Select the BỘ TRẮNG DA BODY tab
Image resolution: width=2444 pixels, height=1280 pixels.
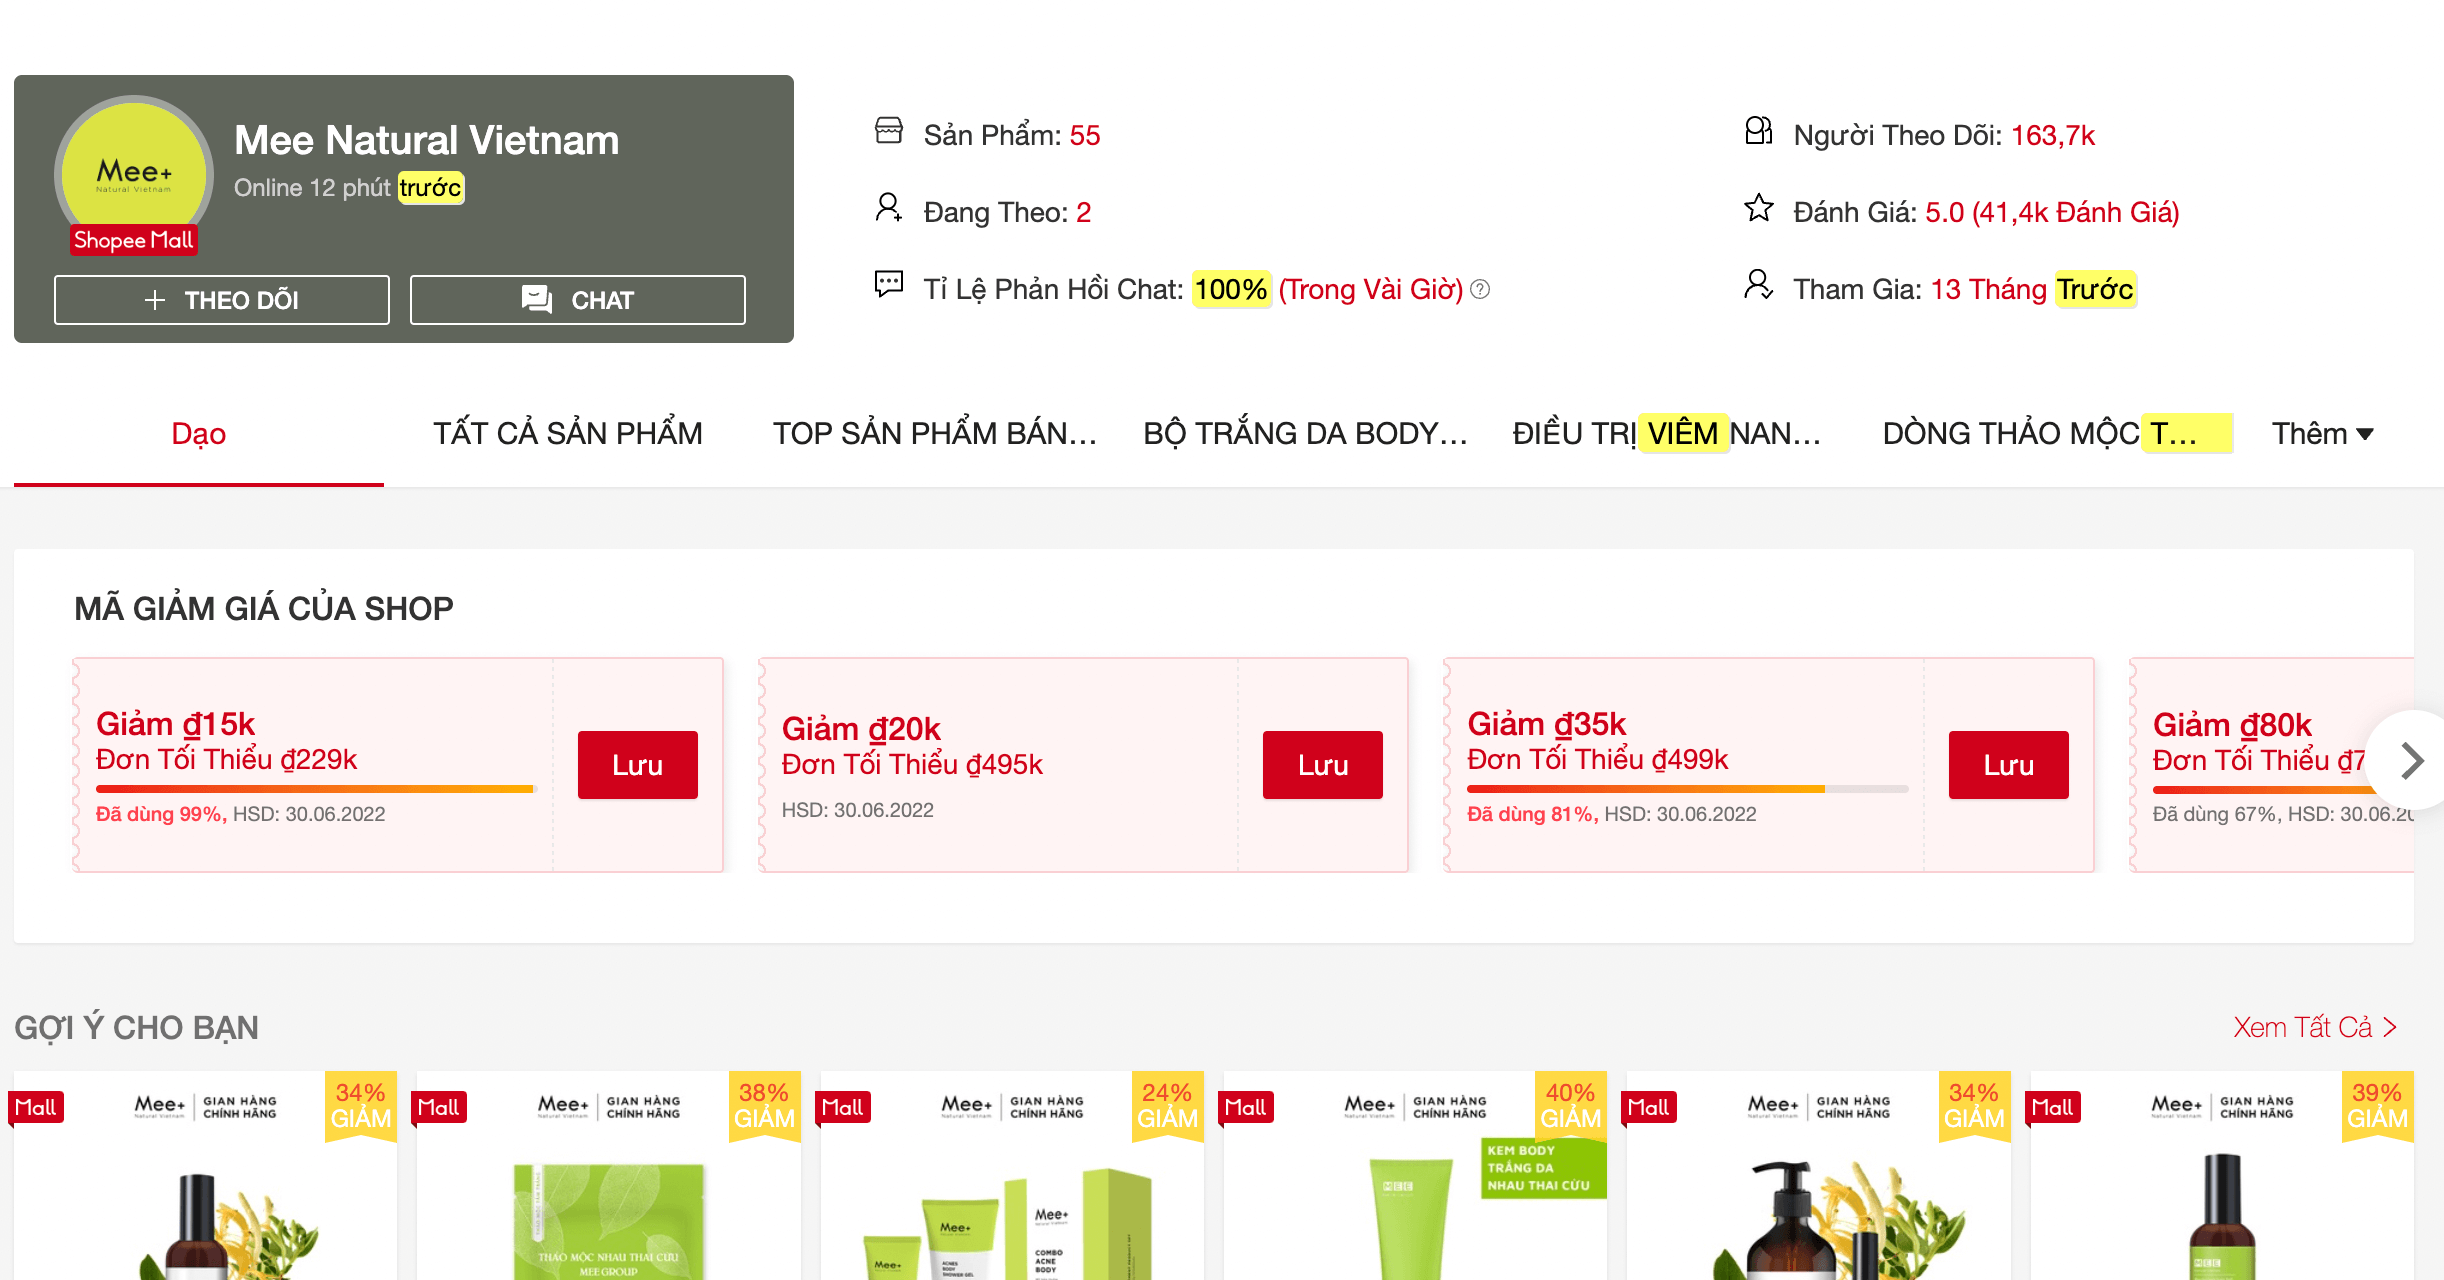(x=1304, y=434)
